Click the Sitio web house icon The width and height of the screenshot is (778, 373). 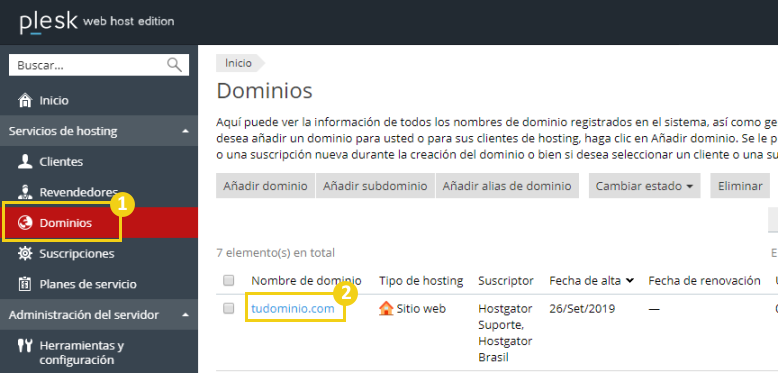[x=386, y=309]
